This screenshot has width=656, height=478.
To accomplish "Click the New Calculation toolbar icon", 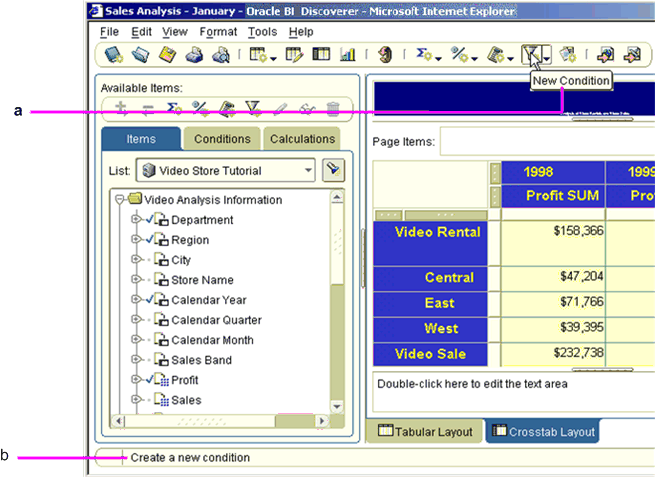I will tap(496, 54).
